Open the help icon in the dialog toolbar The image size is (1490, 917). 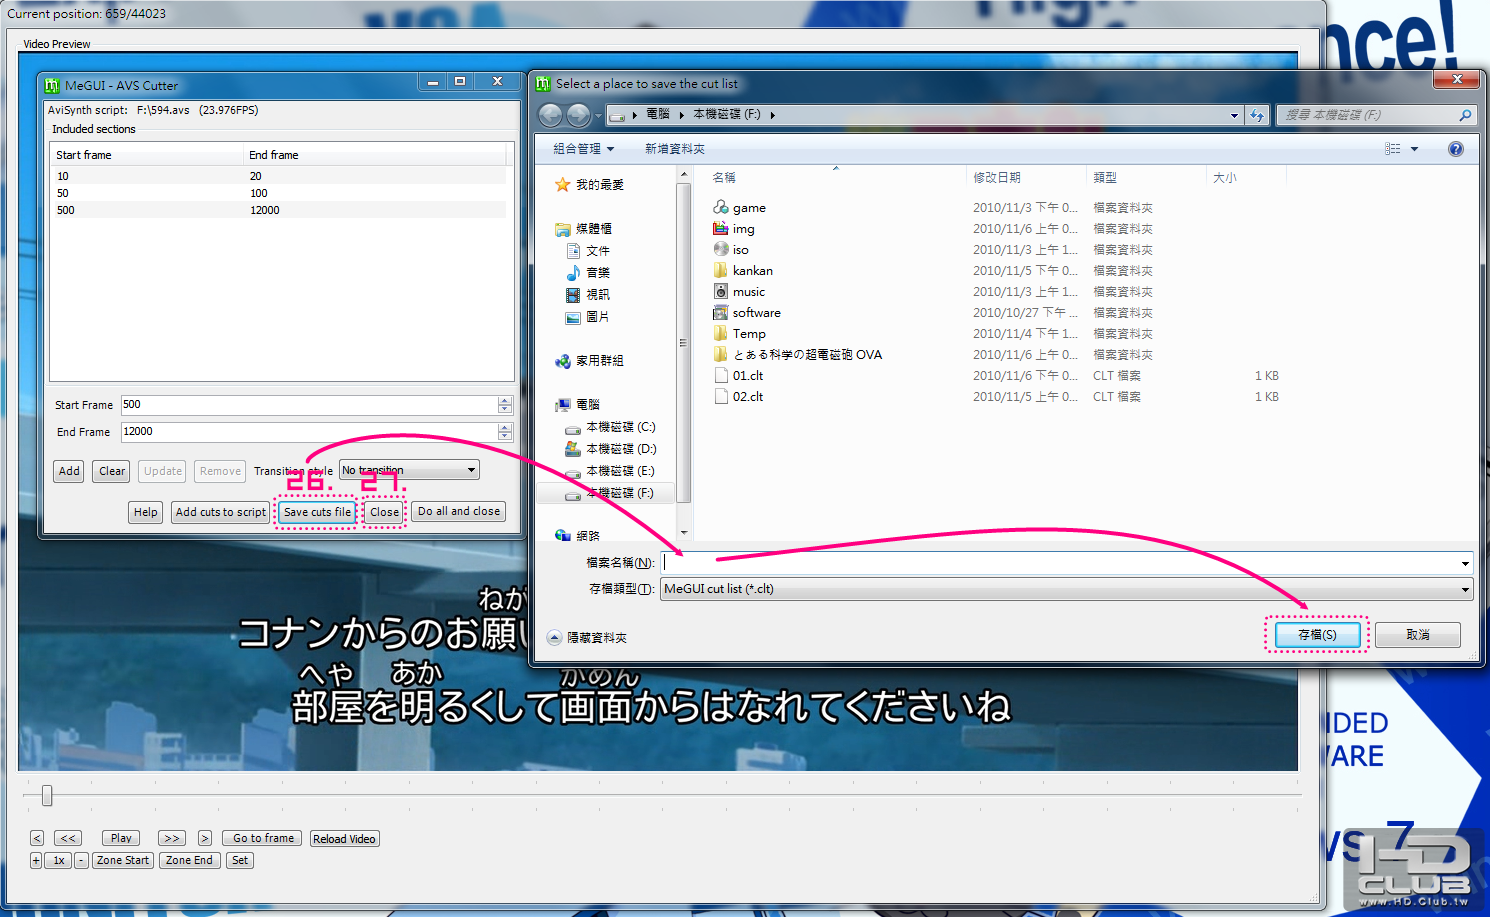(x=1455, y=149)
